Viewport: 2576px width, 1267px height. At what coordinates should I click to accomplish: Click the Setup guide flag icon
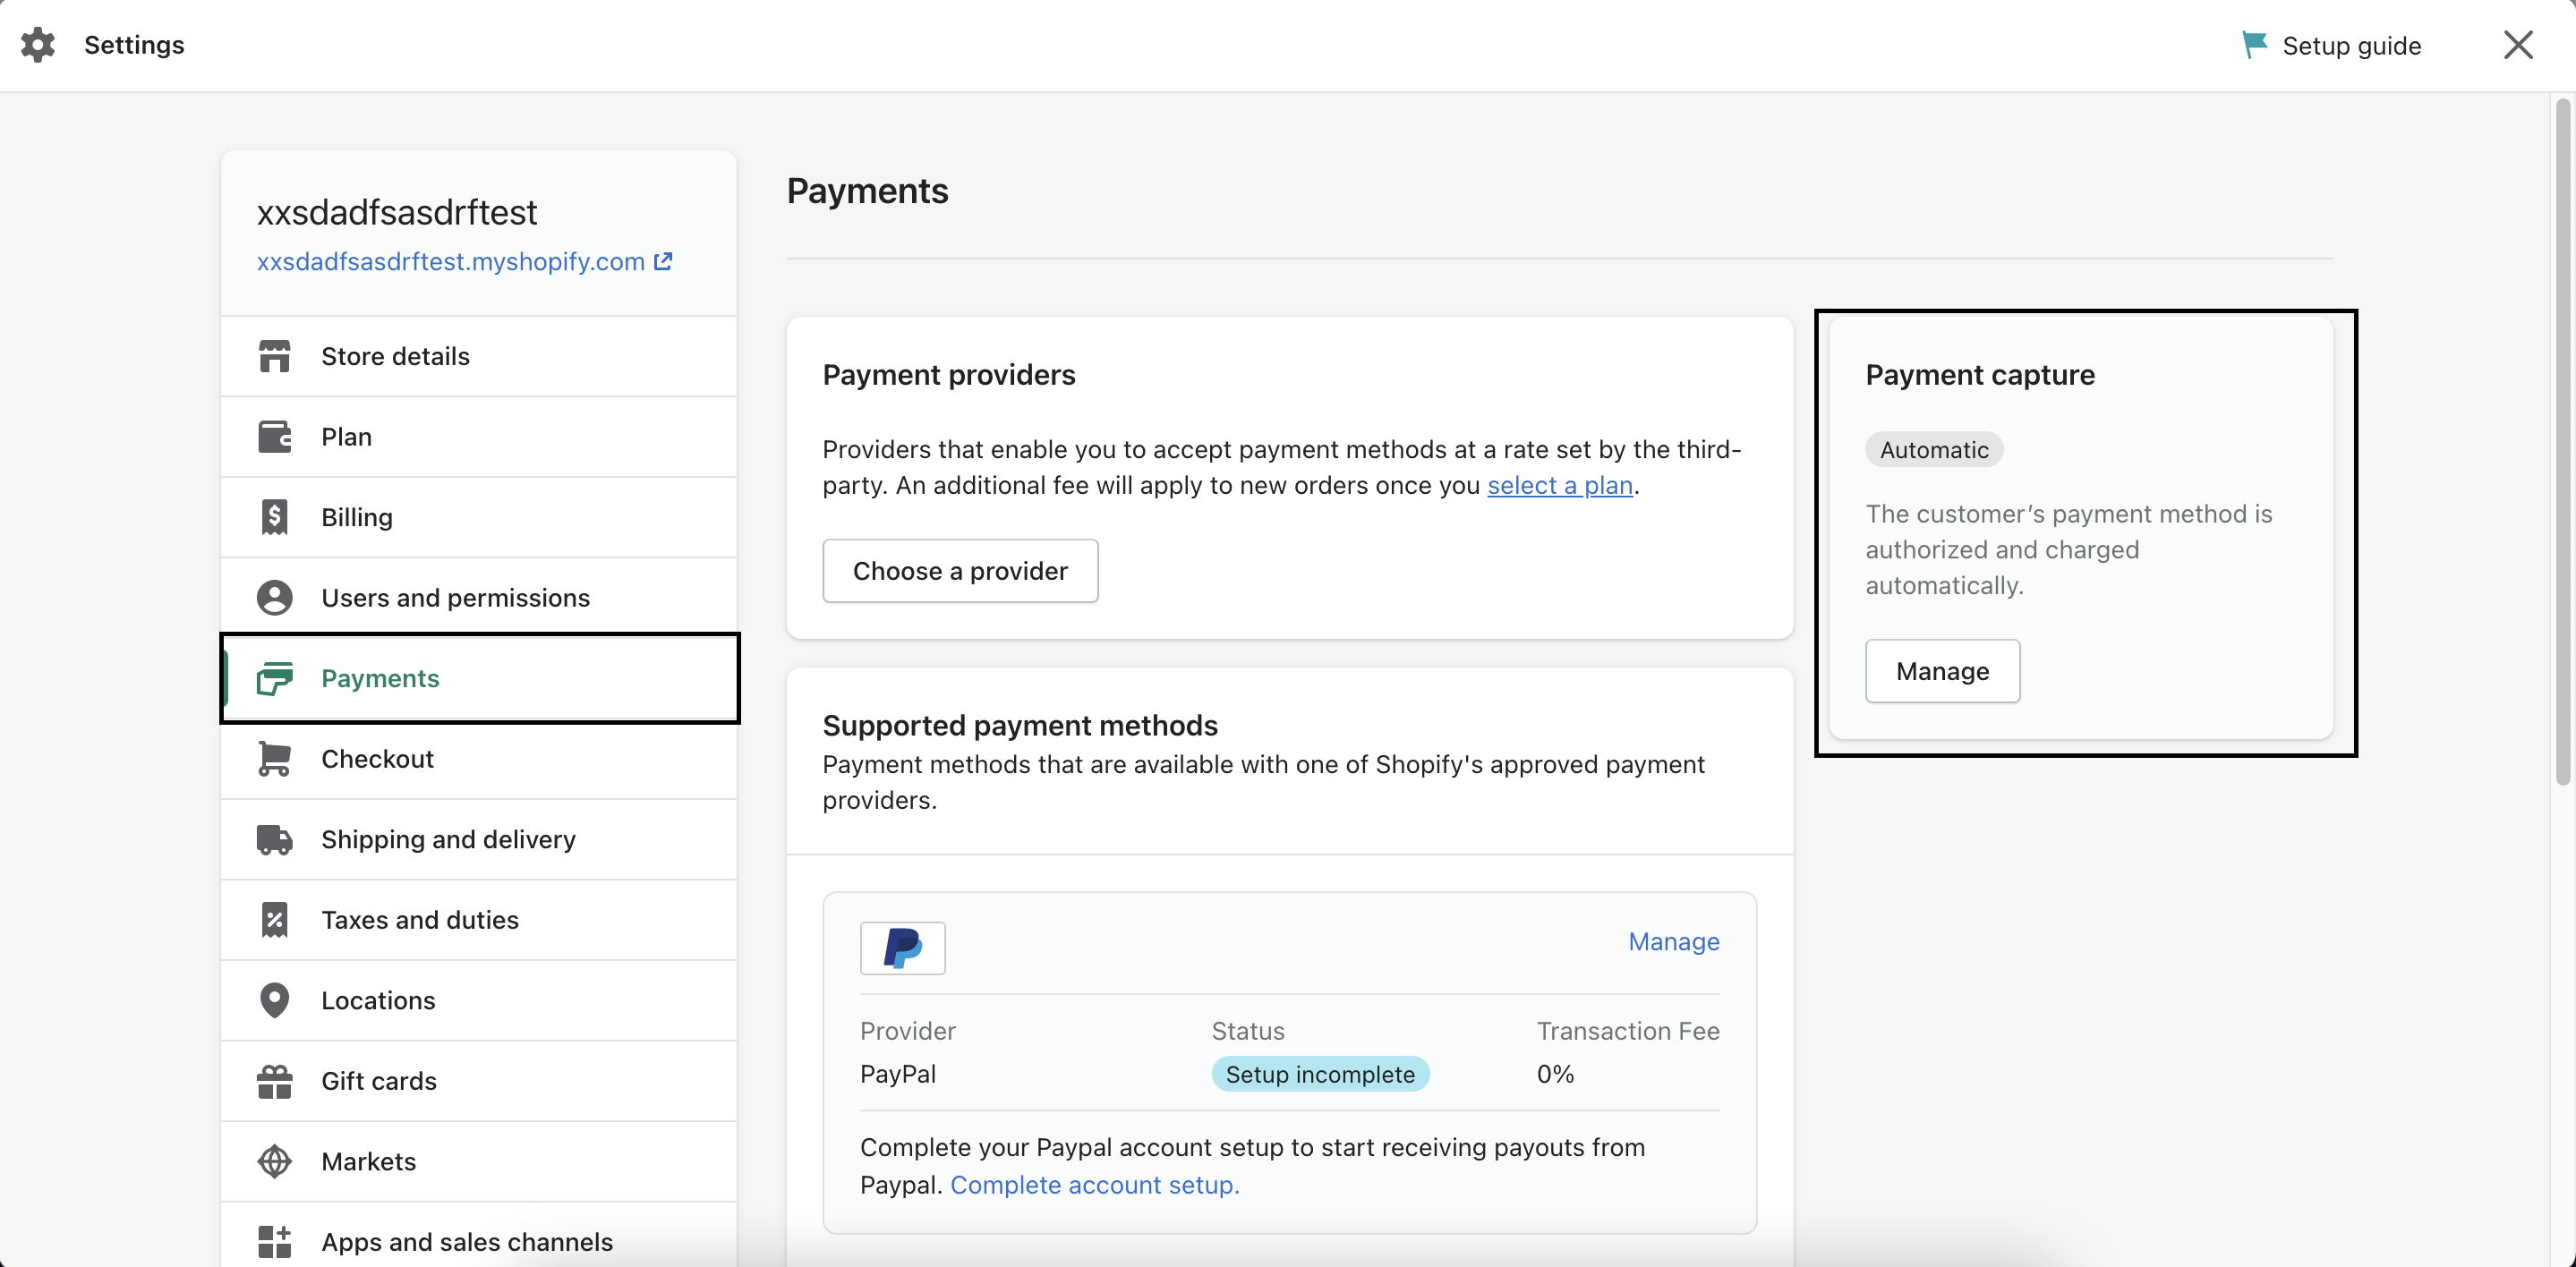coord(2254,45)
